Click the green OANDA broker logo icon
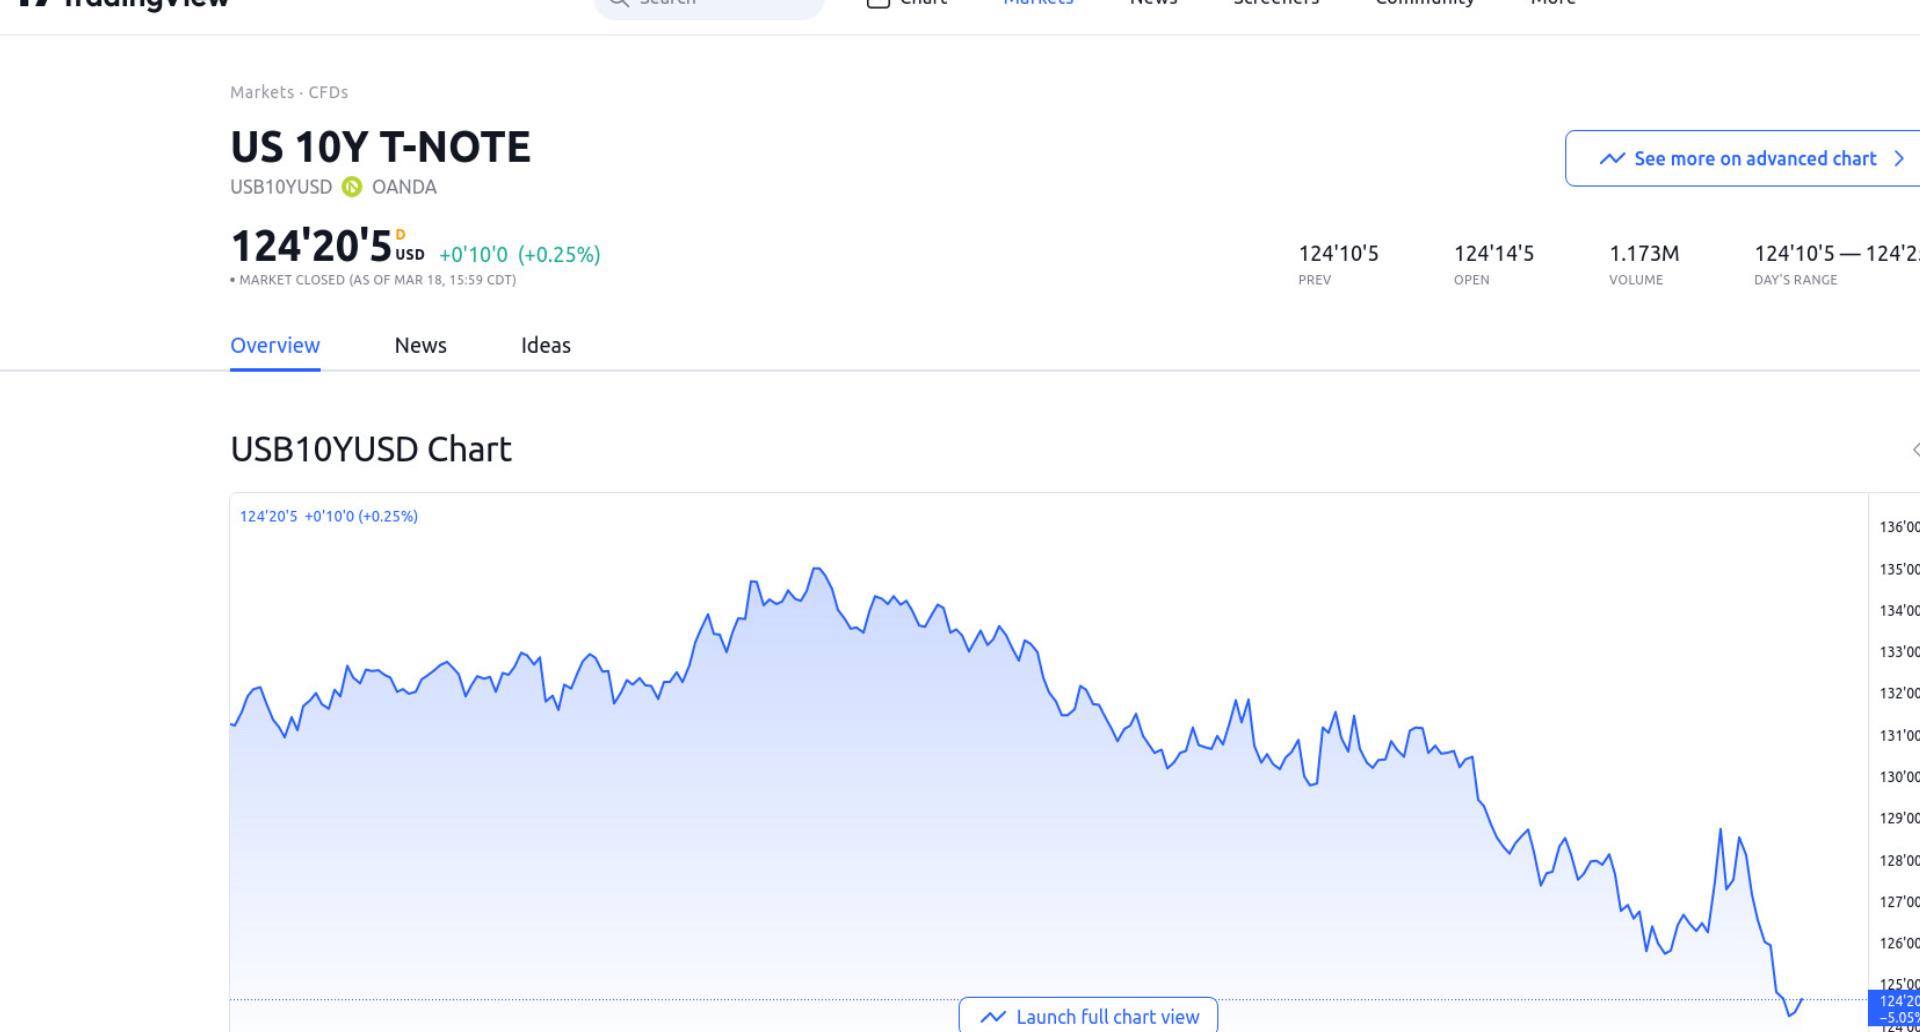This screenshot has height=1032, width=1920. [352, 187]
